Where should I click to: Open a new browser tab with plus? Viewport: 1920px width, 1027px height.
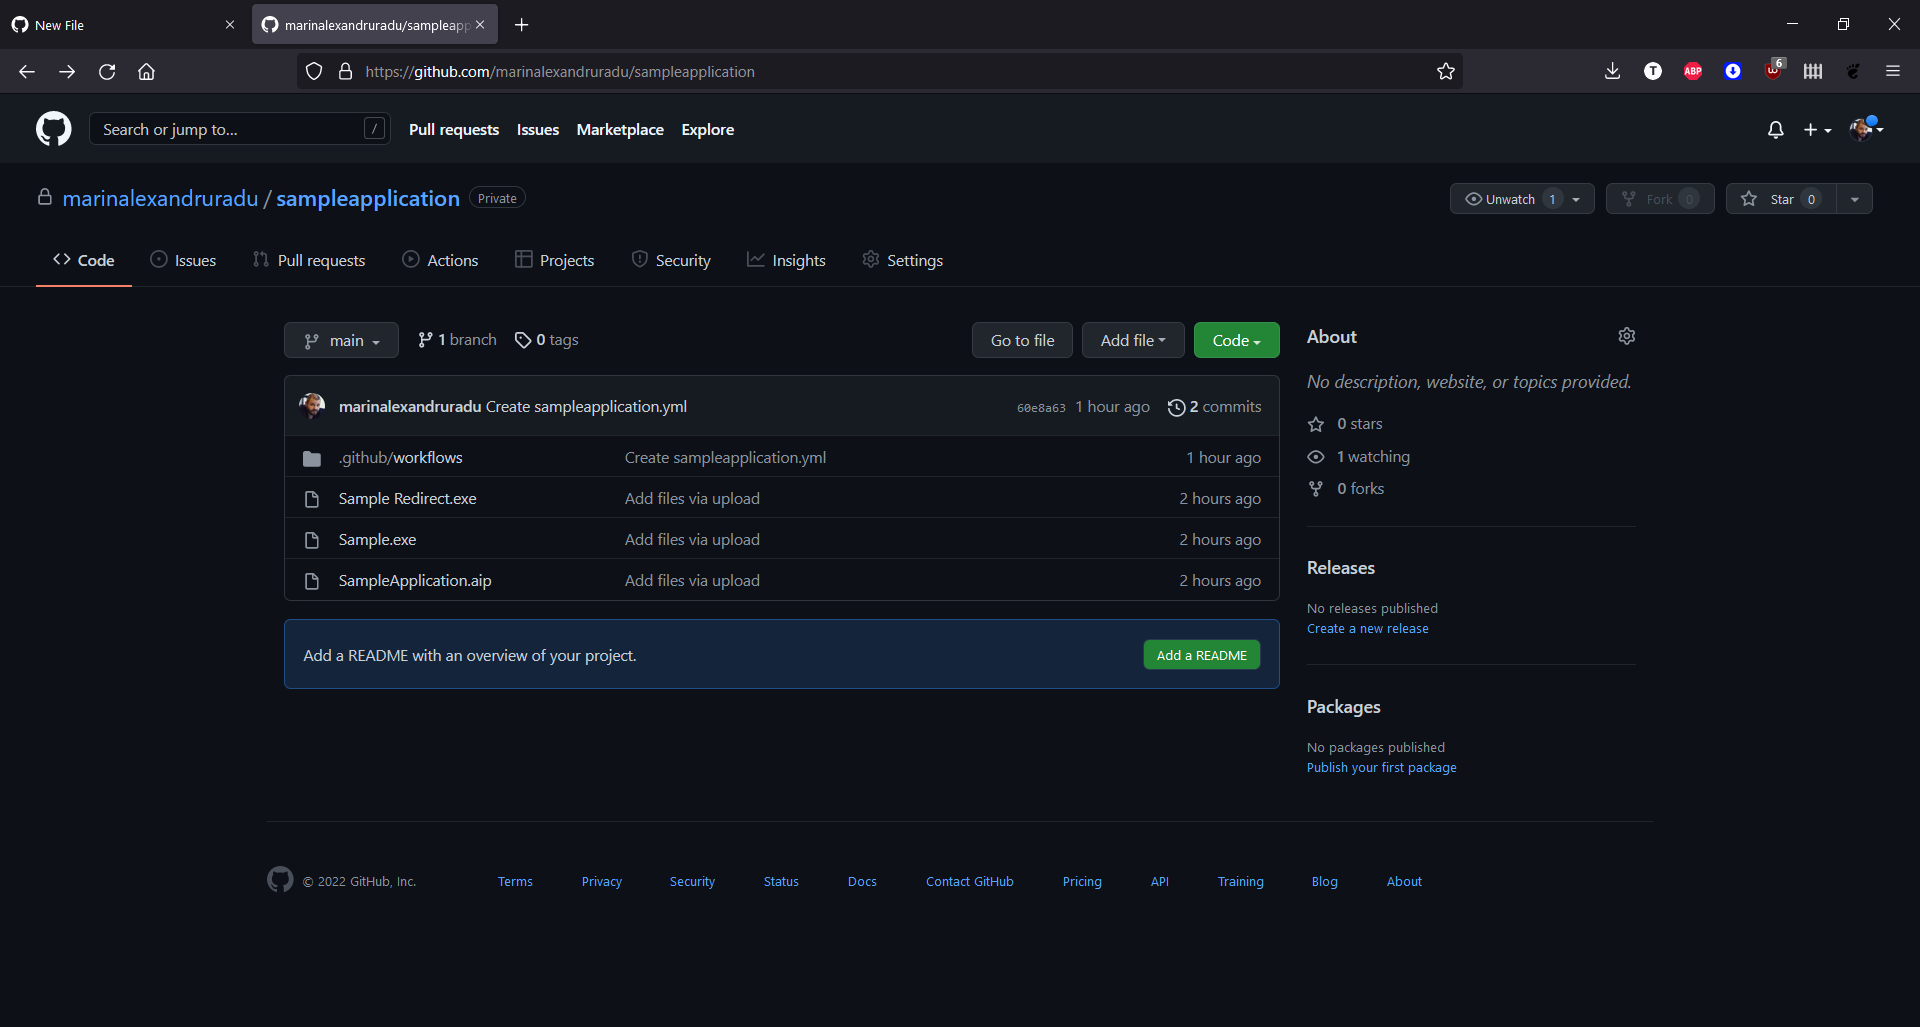522,25
